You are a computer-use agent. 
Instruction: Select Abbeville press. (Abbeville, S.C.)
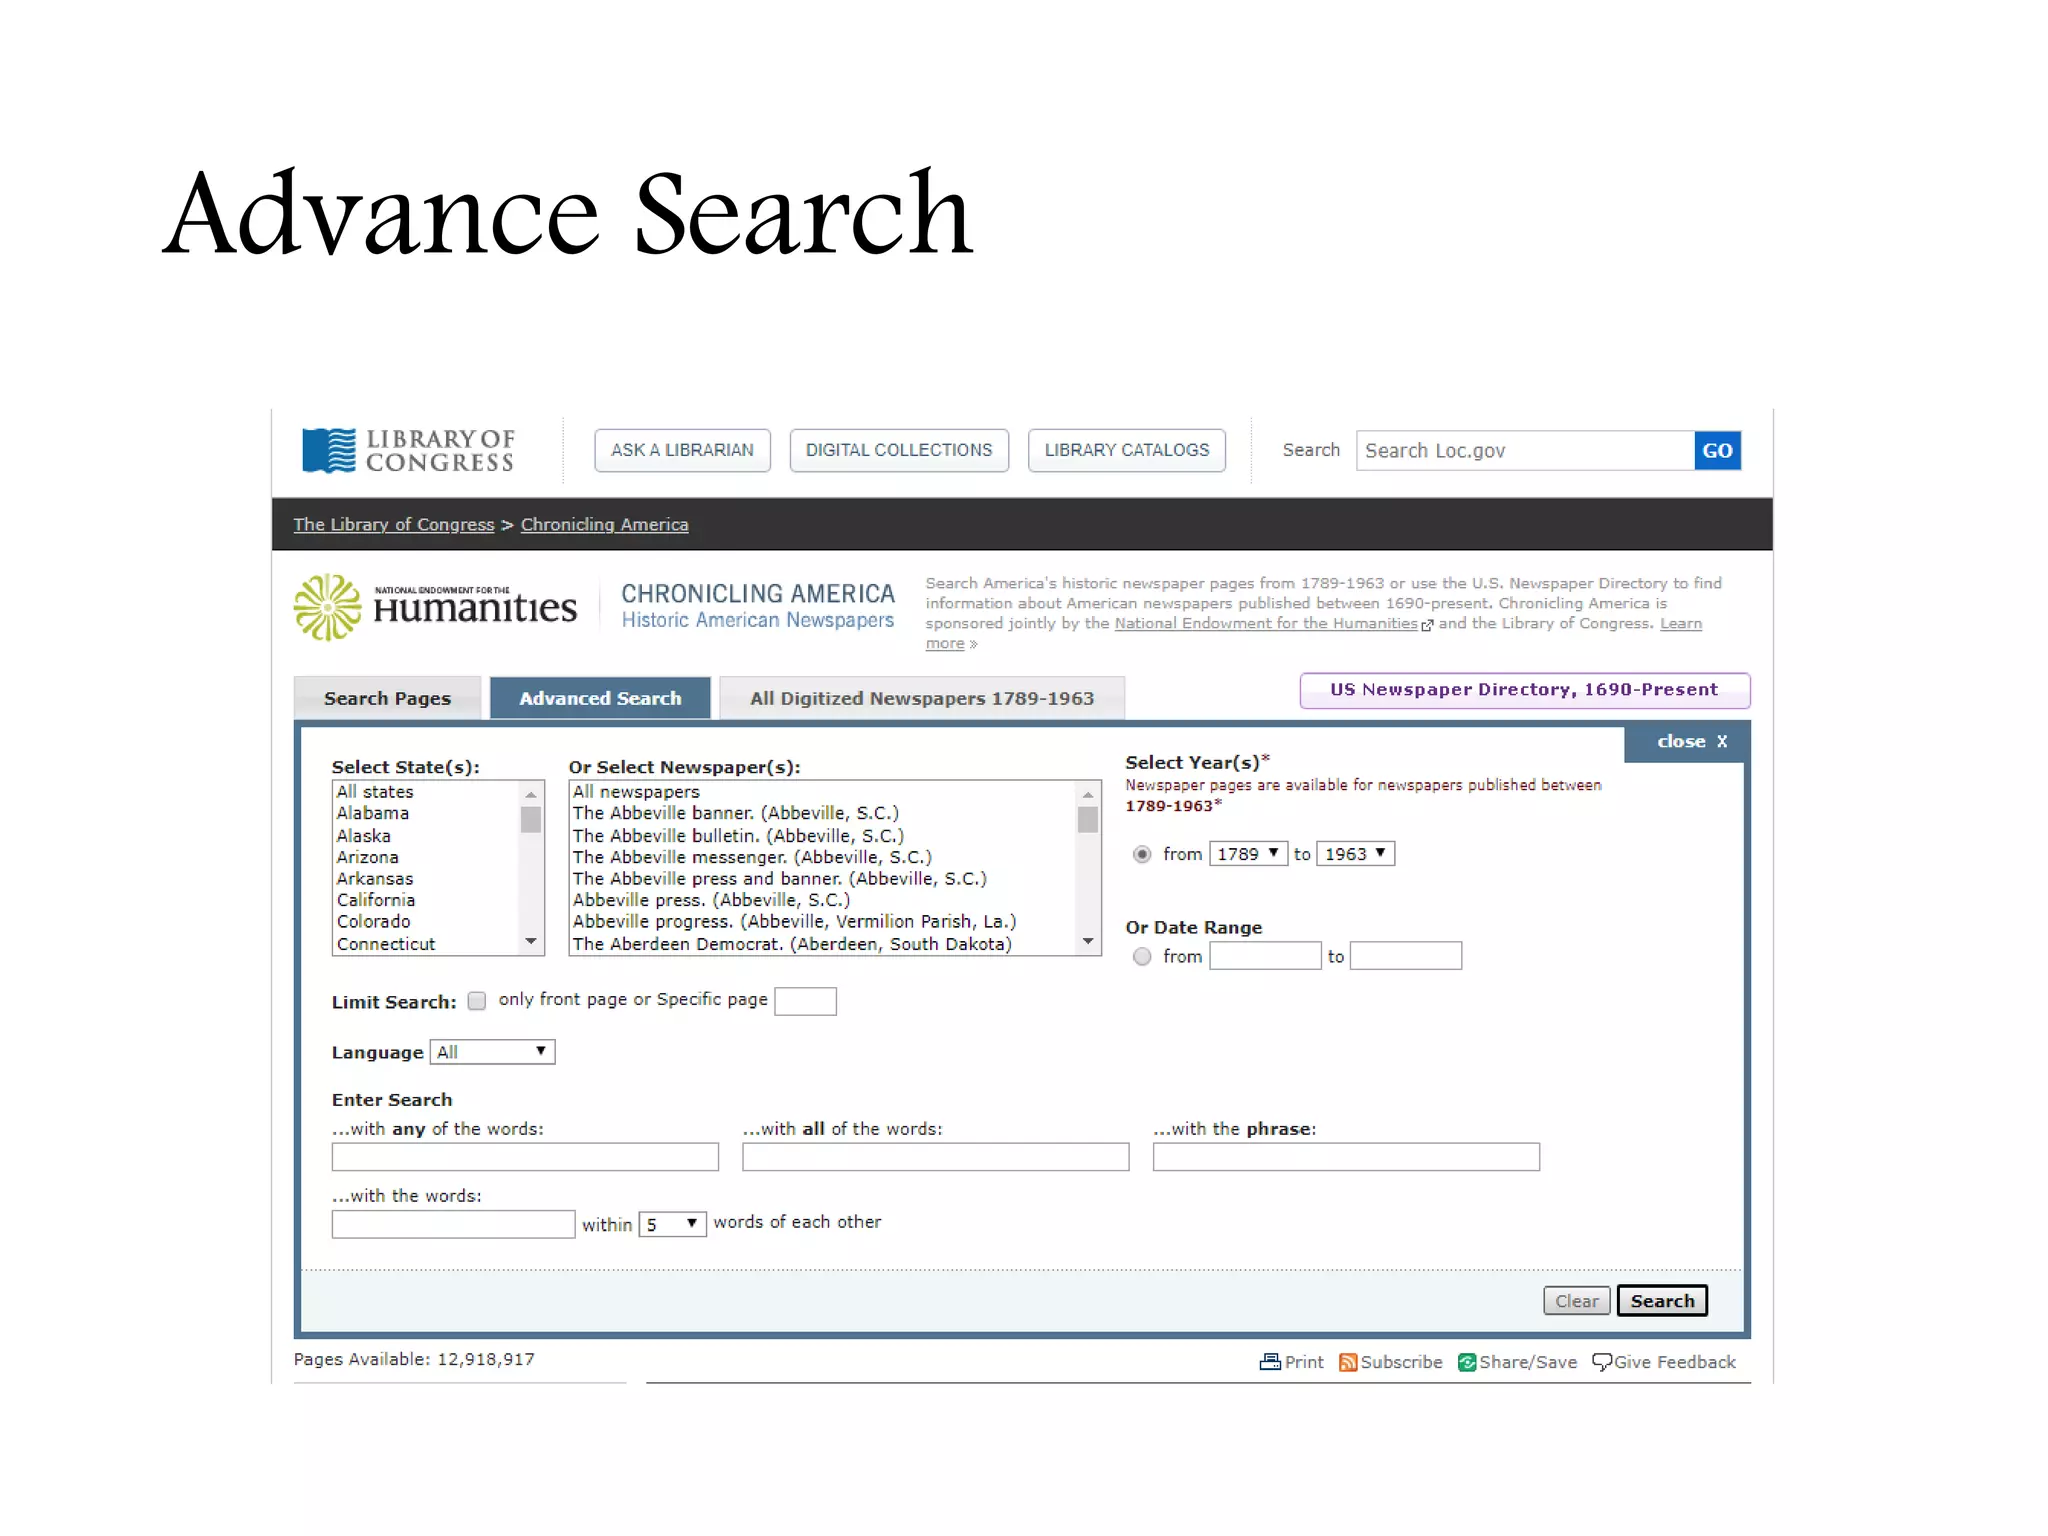coord(823,900)
